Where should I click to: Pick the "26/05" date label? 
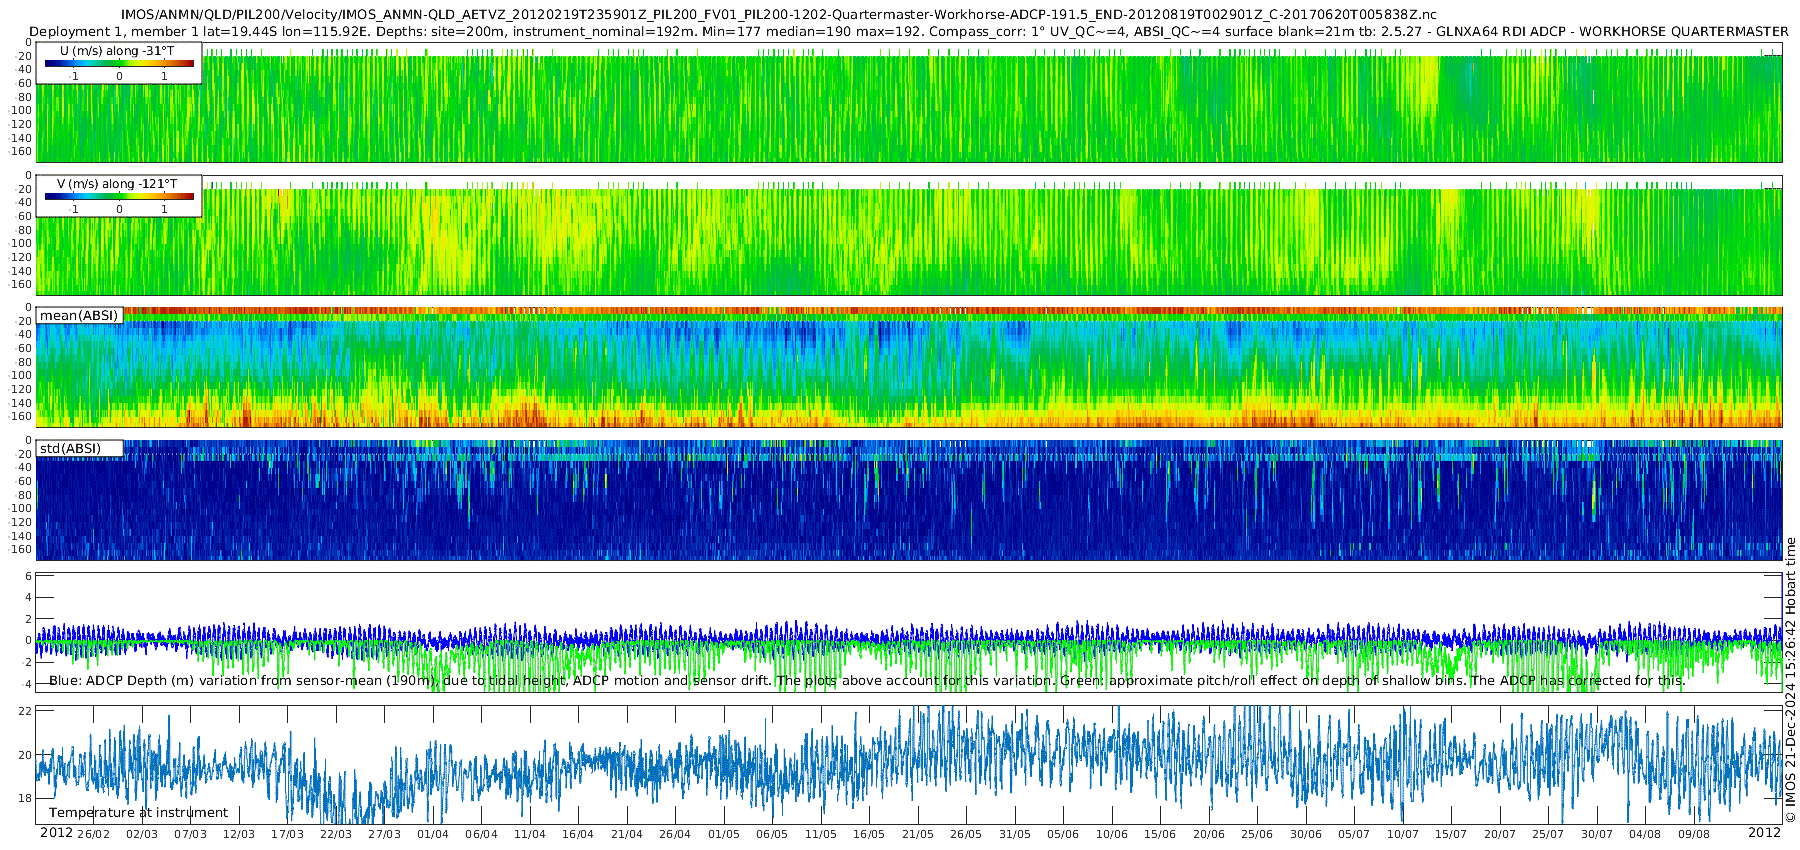click(x=966, y=835)
